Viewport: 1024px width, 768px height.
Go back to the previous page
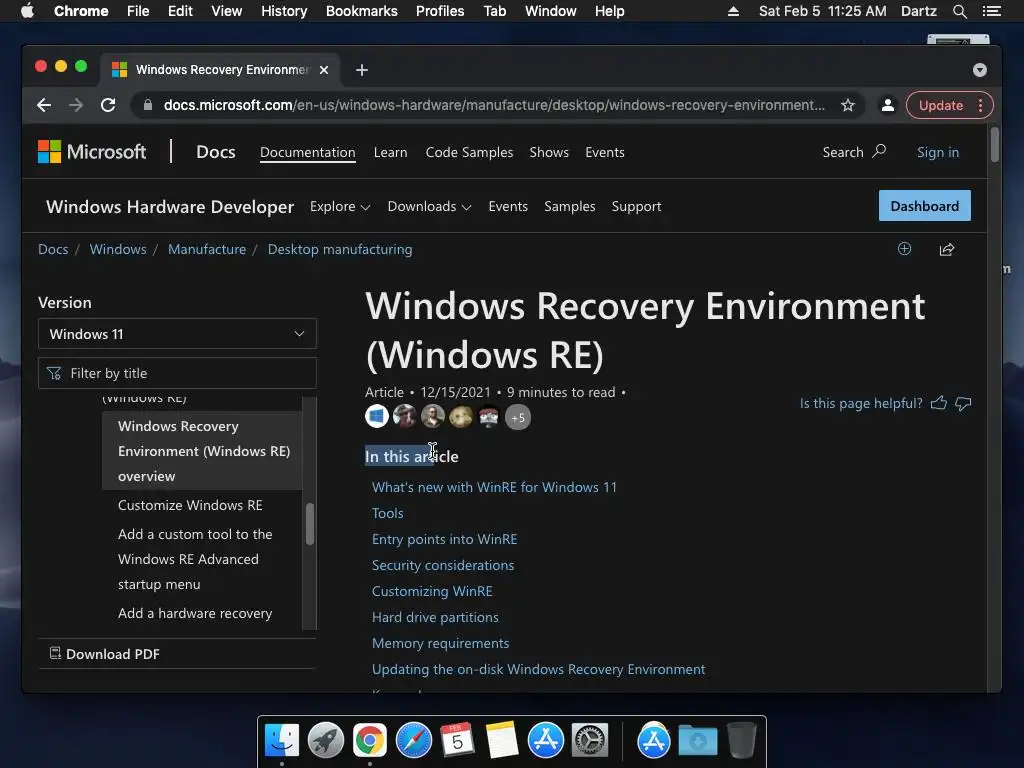pos(44,105)
